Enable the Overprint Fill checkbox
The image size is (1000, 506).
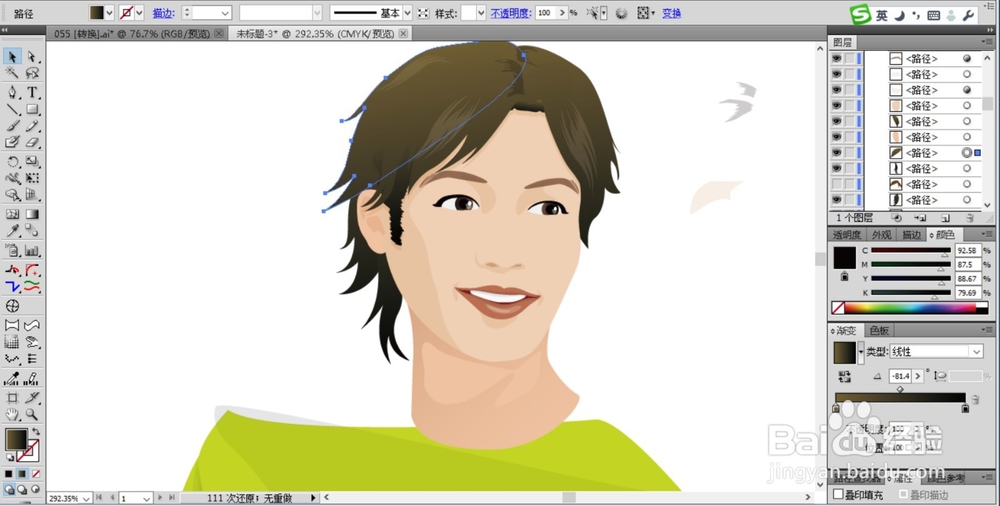tap(839, 495)
